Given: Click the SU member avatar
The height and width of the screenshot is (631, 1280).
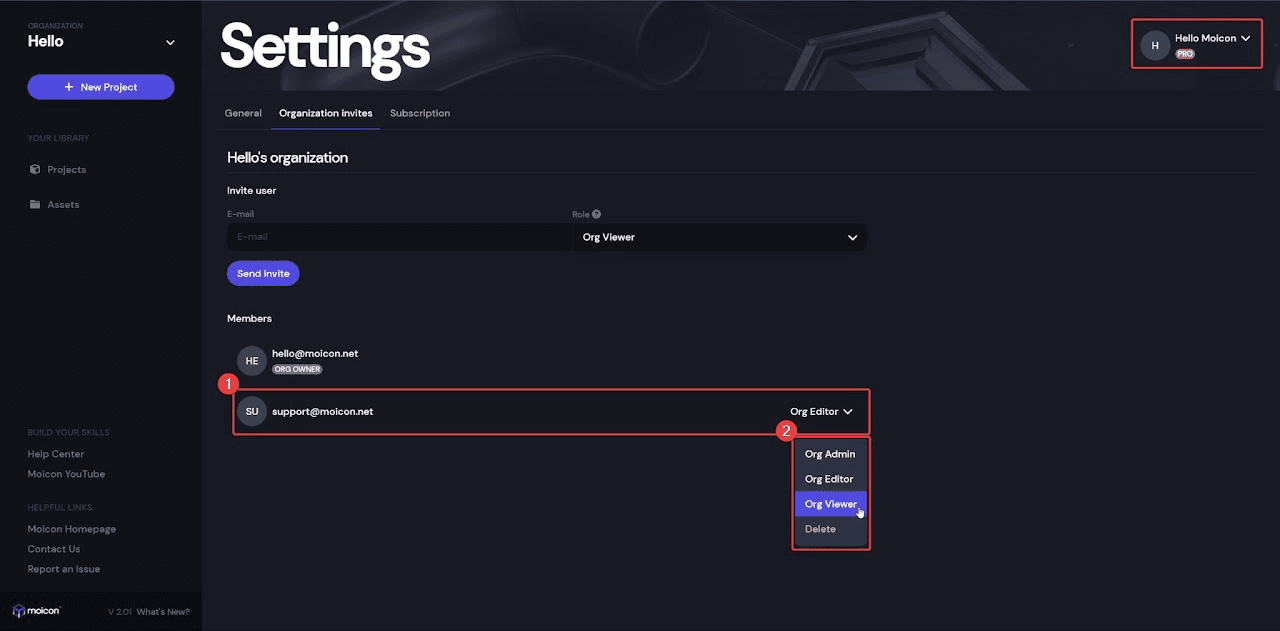Looking at the screenshot, I should pyautogui.click(x=252, y=411).
